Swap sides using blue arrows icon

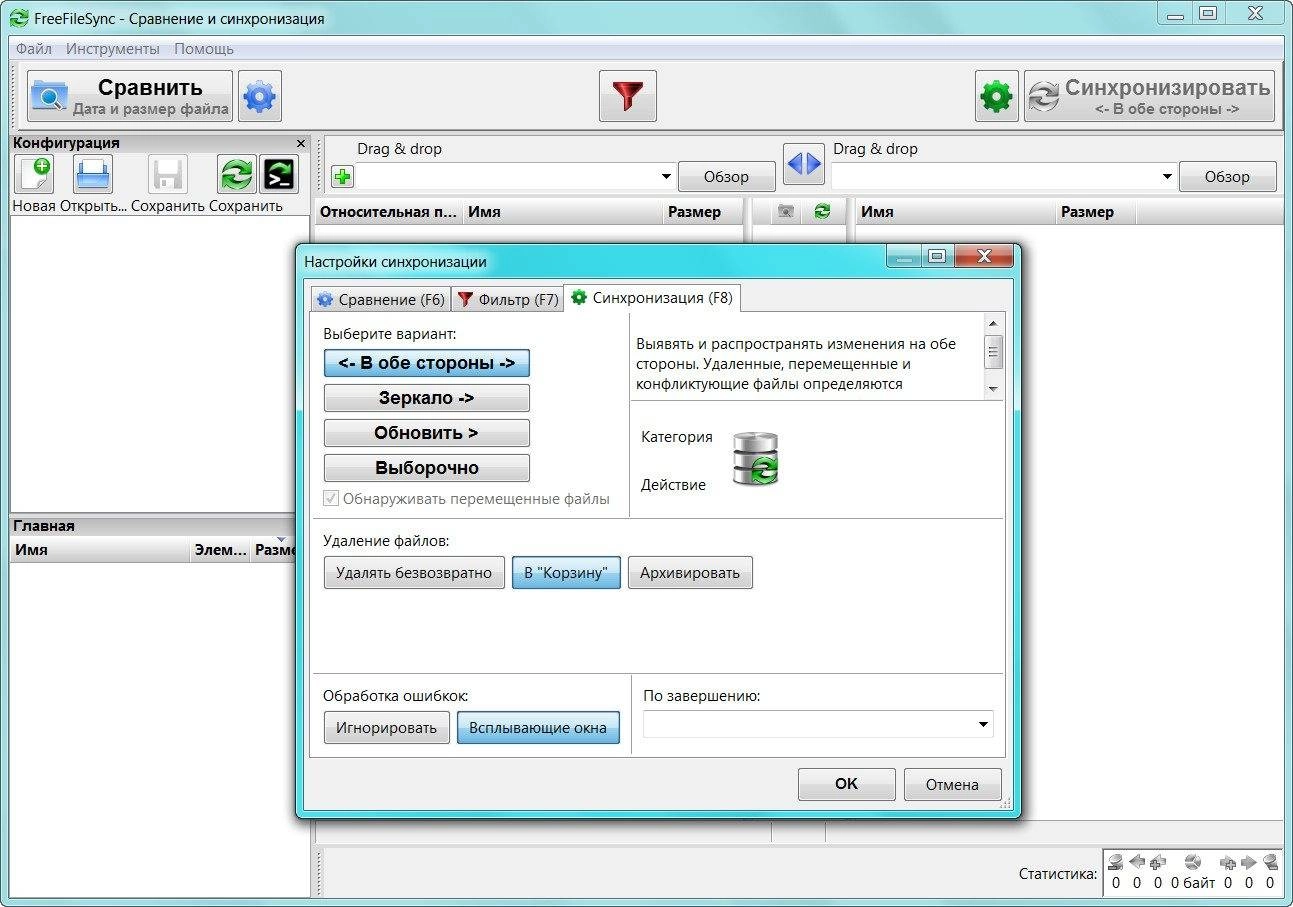coord(803,163)
